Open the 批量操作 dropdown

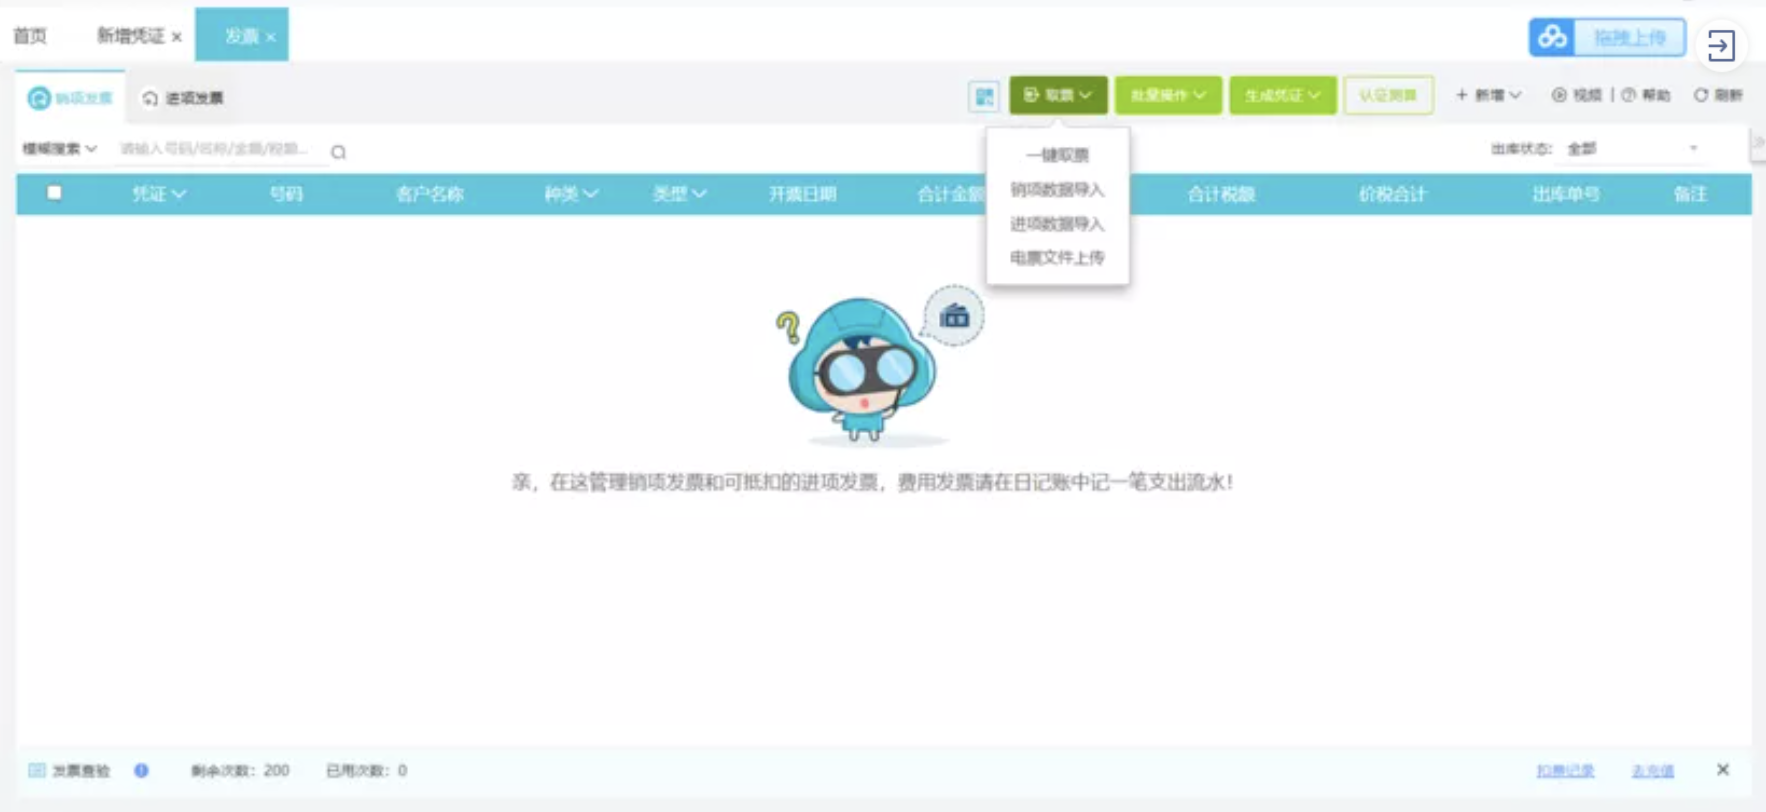tap(1168, 95)
